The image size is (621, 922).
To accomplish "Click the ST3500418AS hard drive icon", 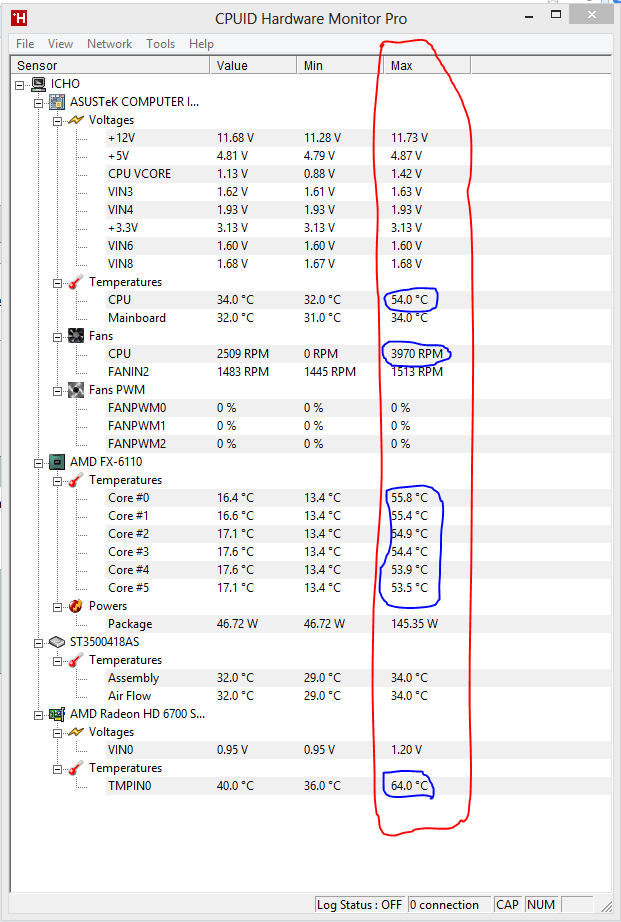I will pyautogui.click(x=57, y=642).
